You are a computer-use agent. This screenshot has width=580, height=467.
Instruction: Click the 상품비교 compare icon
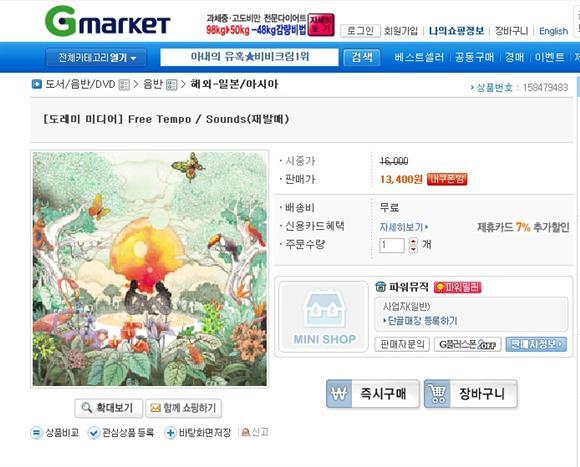[36, 433]
